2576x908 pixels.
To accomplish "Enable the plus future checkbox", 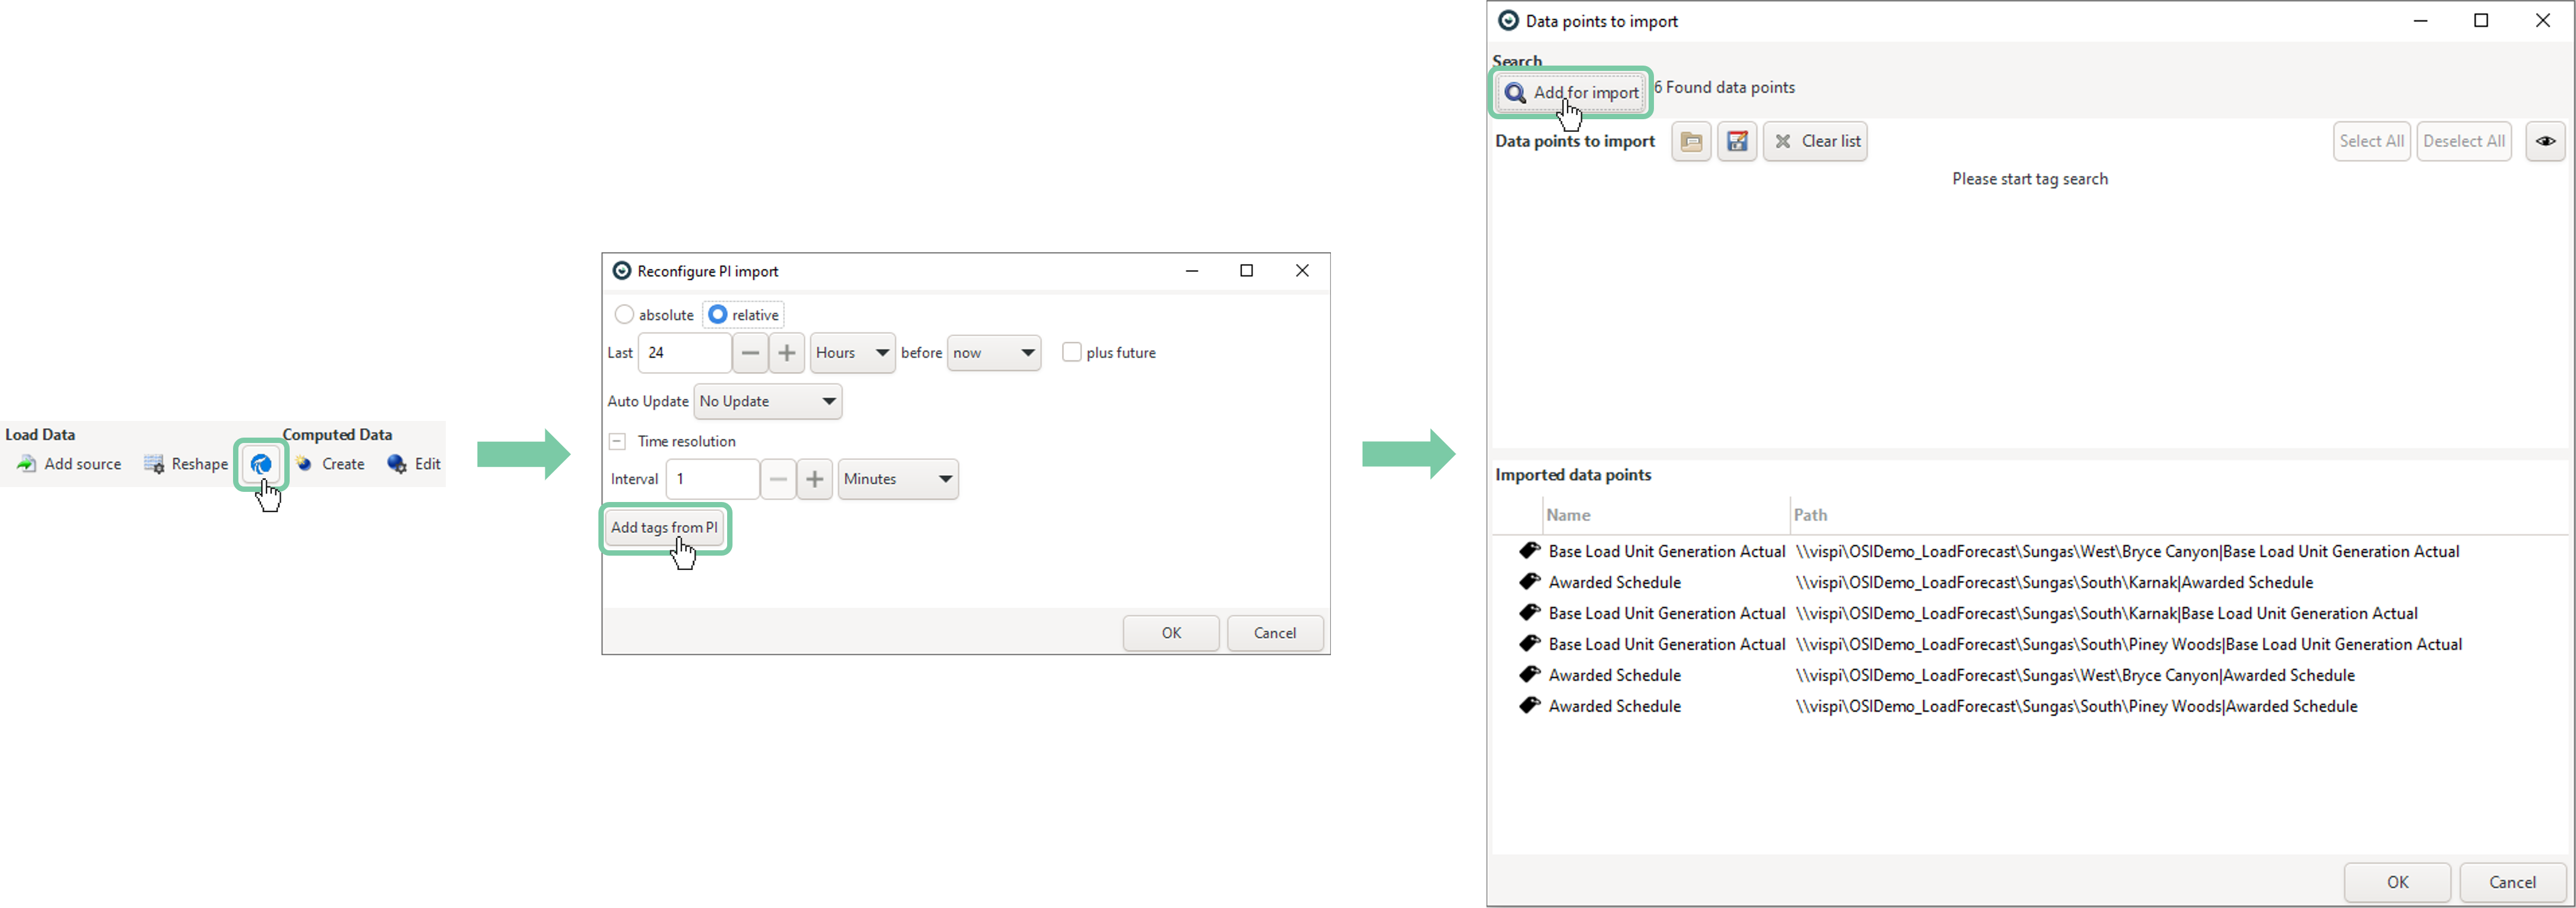I will [x=1072, y=353].
